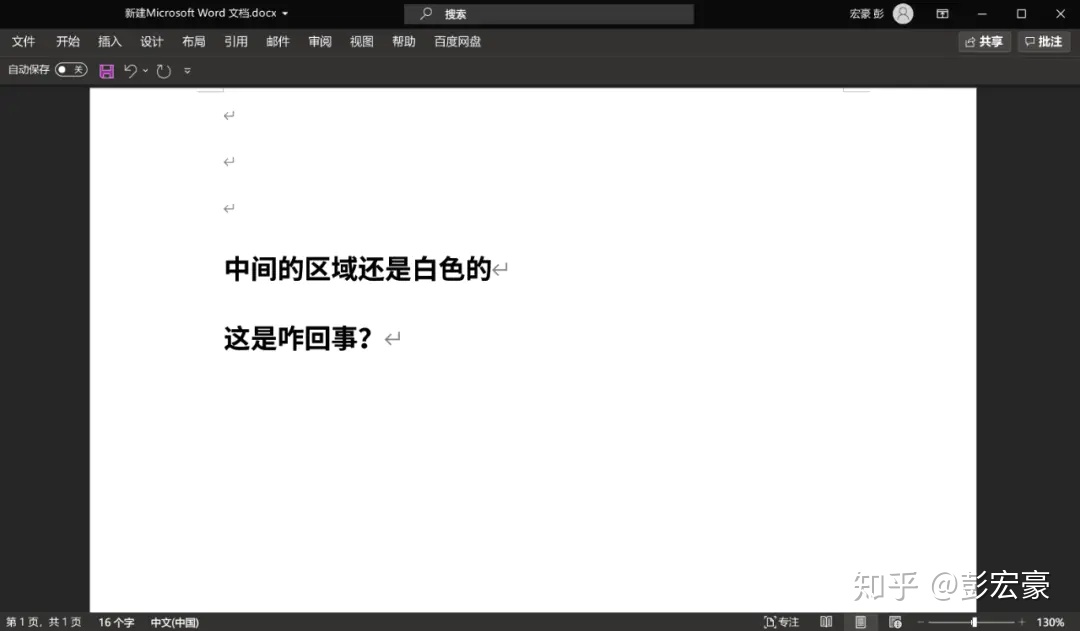This screenshot has width=1080, height=631.
Task: Undo the last action
Action: (130, 70)
